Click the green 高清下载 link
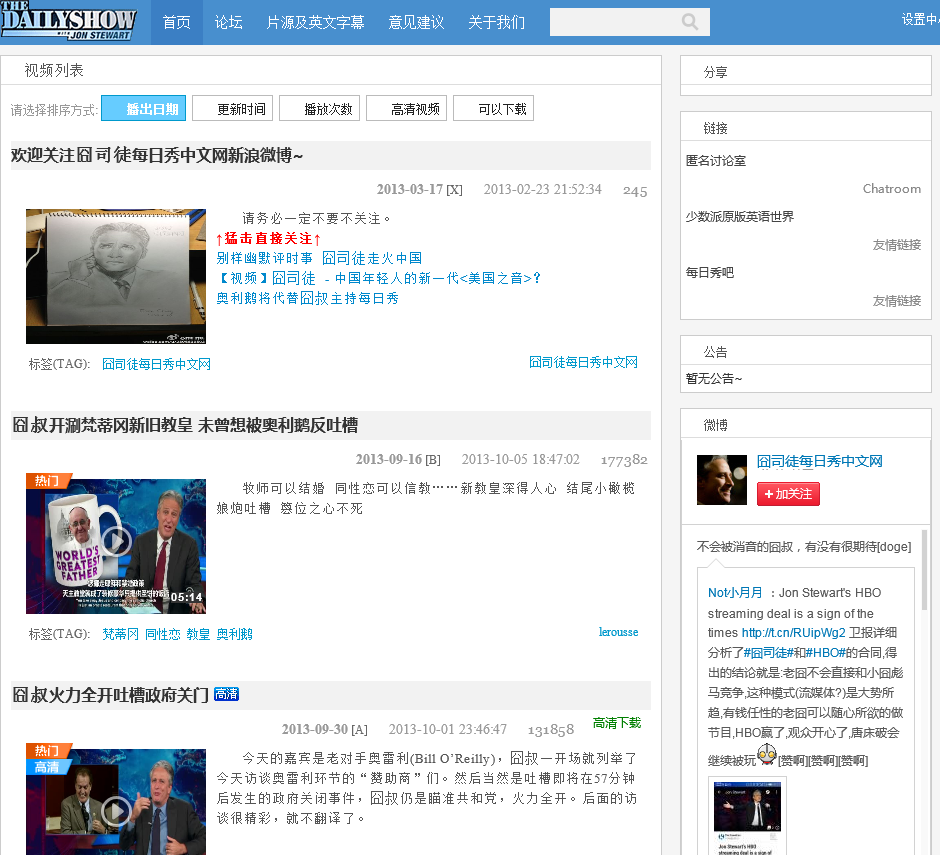 [617, 723]
